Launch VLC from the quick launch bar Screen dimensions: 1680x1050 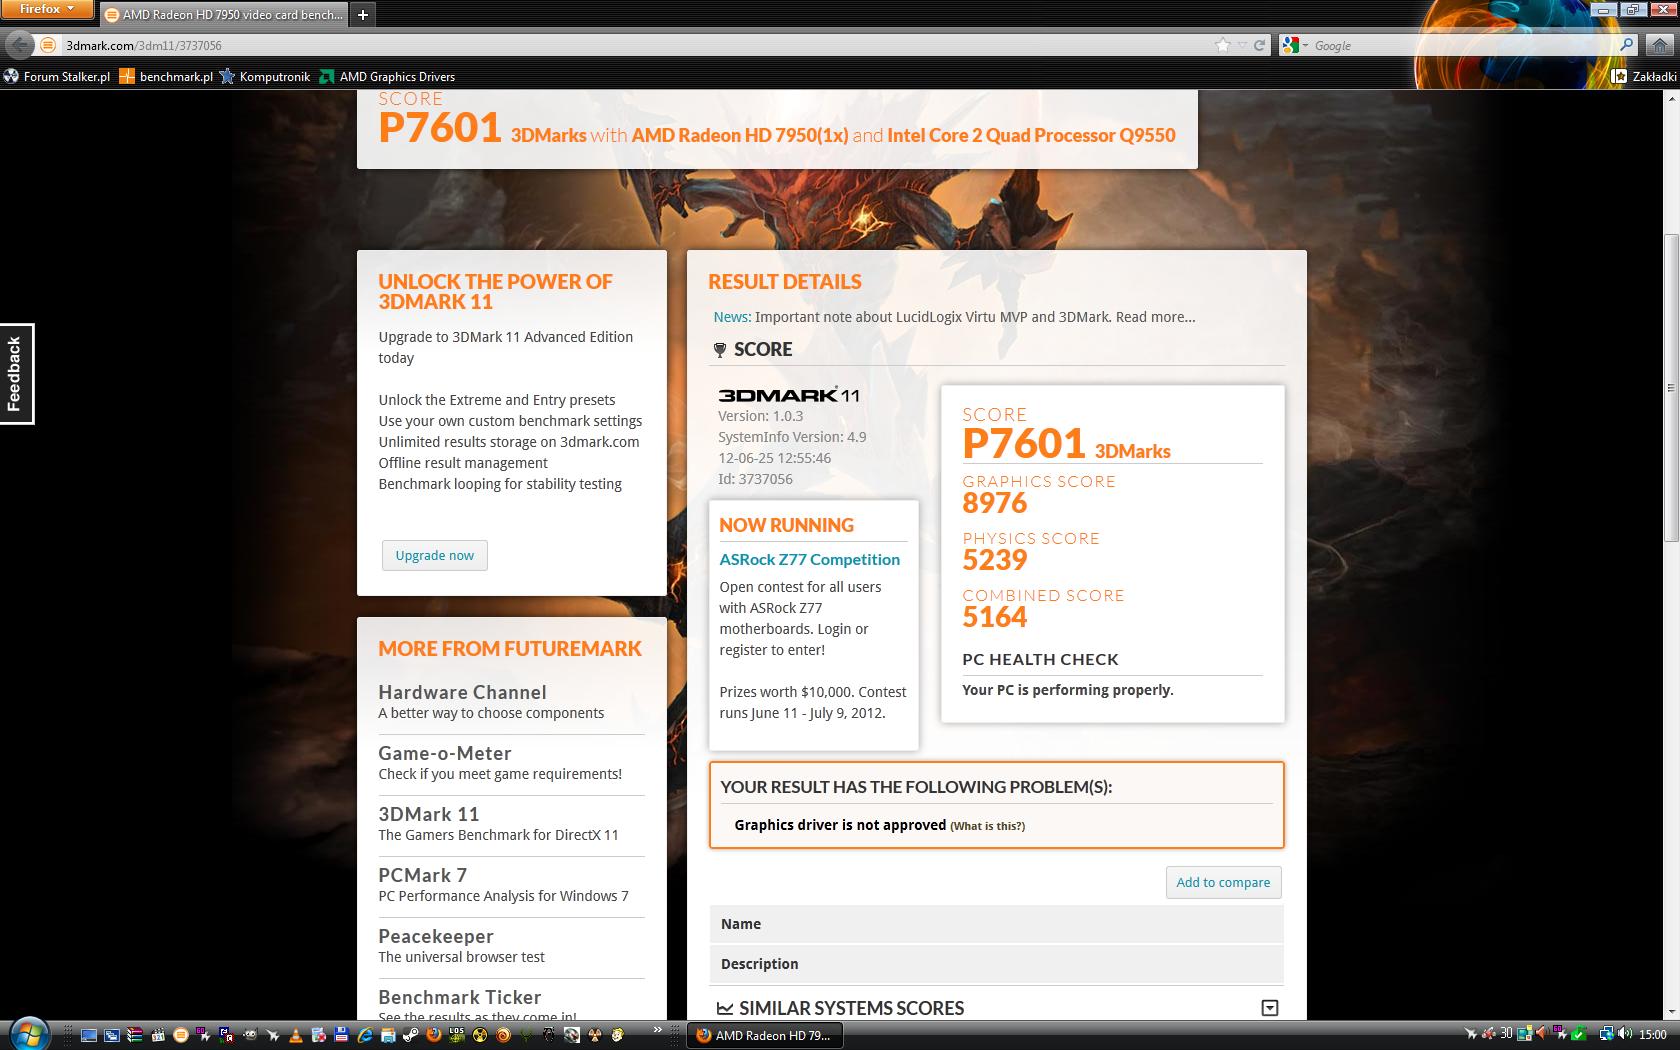(296, 1035)
